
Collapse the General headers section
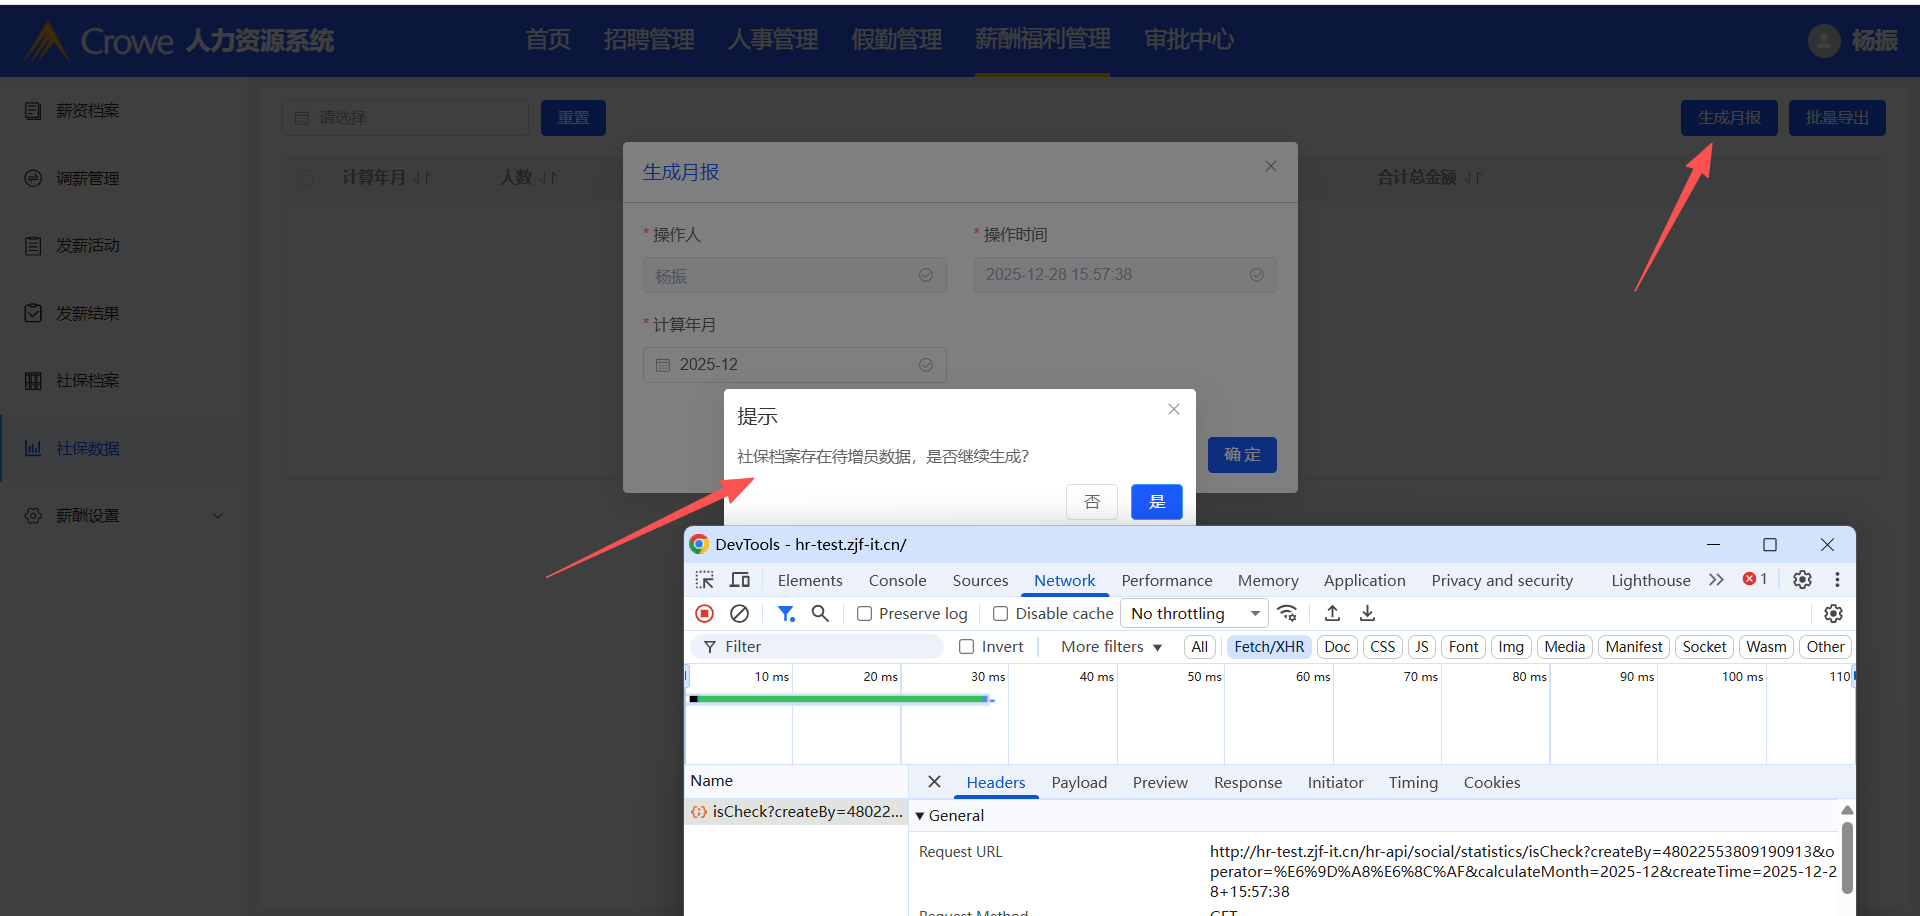click(x=920, y=816)
